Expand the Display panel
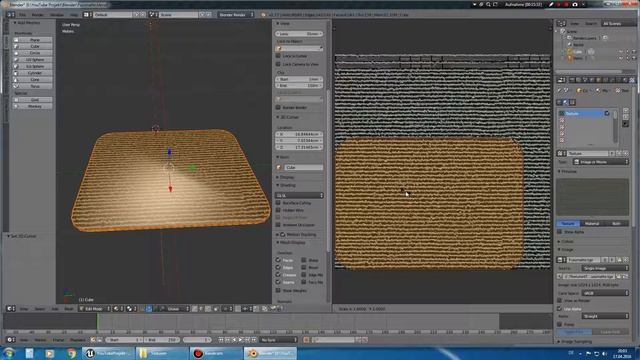 285,178
